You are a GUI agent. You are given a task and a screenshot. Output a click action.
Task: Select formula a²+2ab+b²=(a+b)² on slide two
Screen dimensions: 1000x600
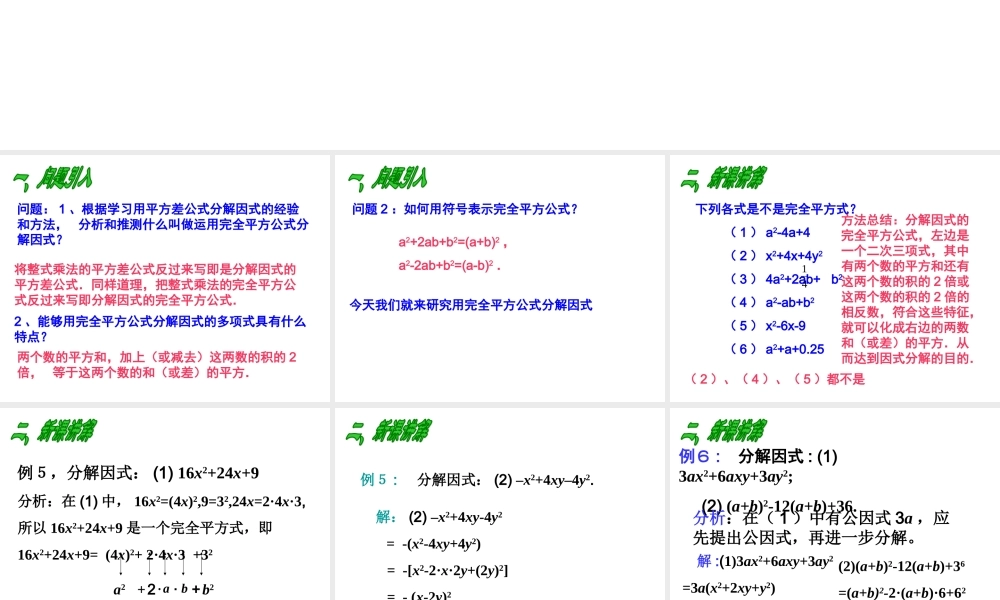pos(449,241)
